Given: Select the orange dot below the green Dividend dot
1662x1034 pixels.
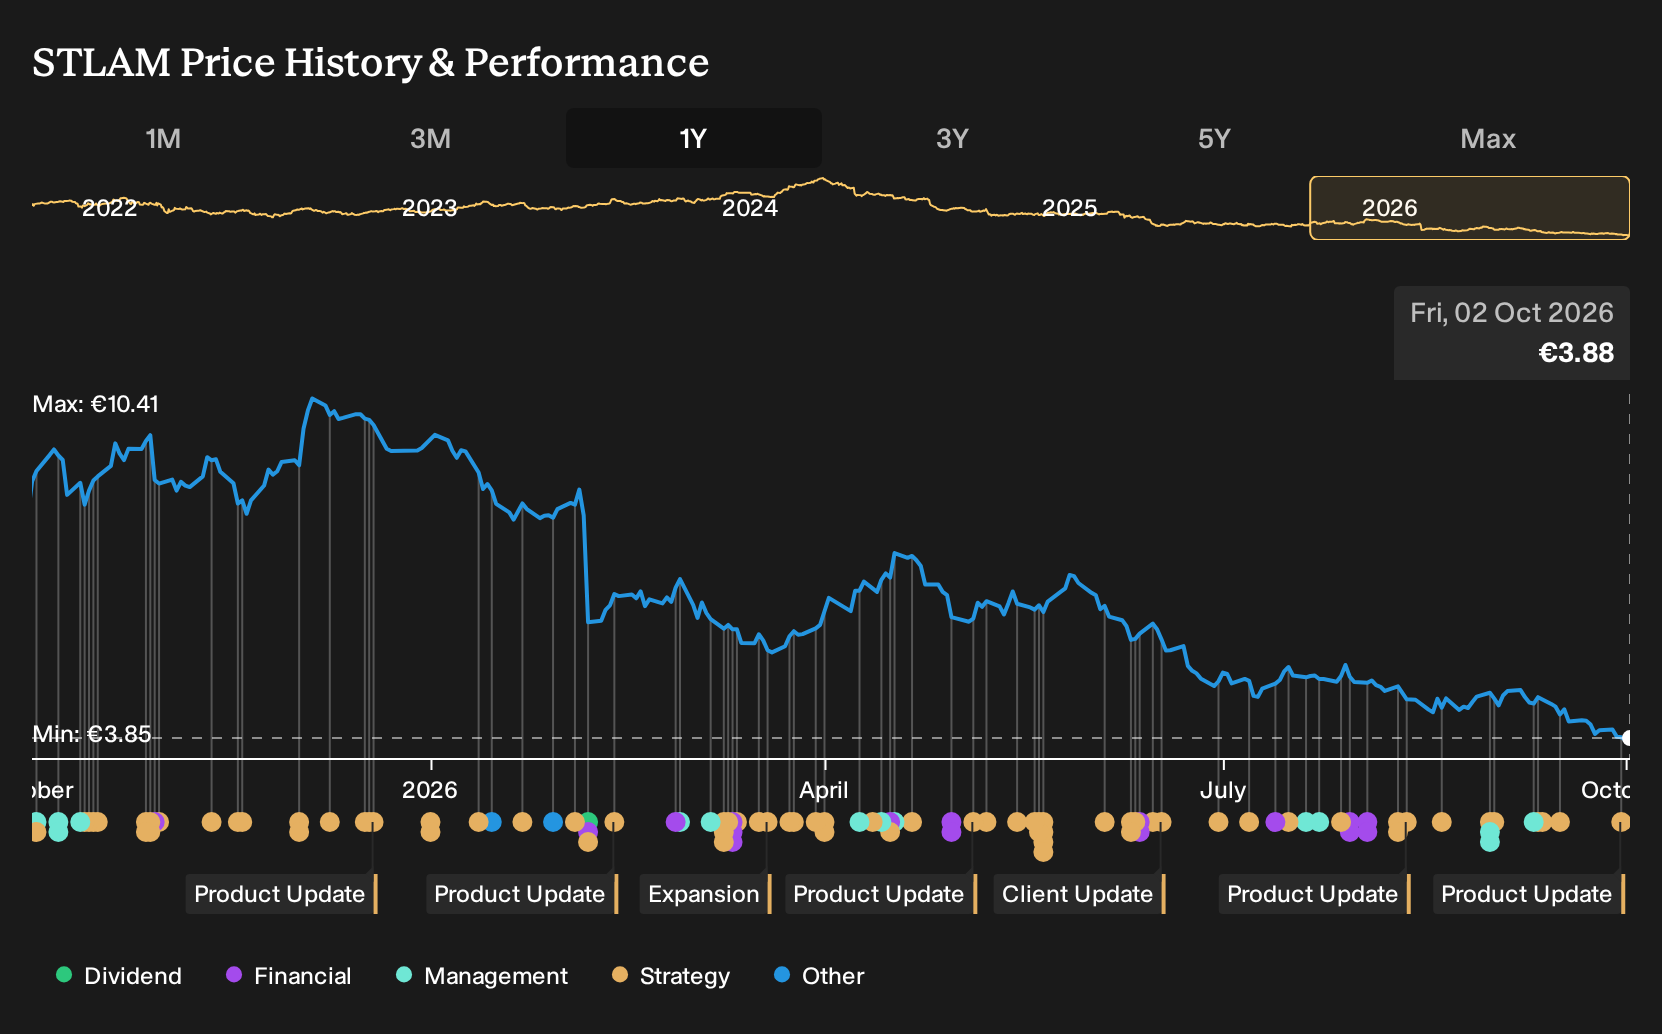Looking at the screenshot, I should tap(588, 842).
